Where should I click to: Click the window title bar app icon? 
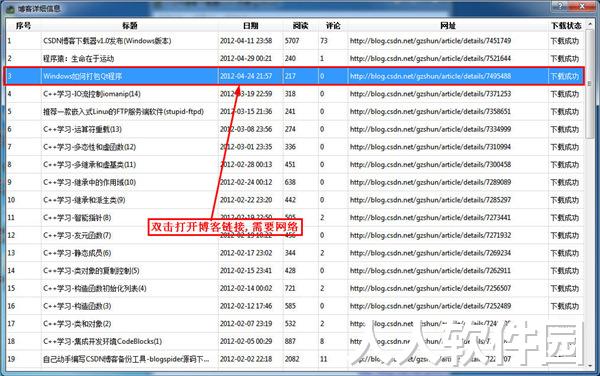pyautogui.click(x=10, y=8)
